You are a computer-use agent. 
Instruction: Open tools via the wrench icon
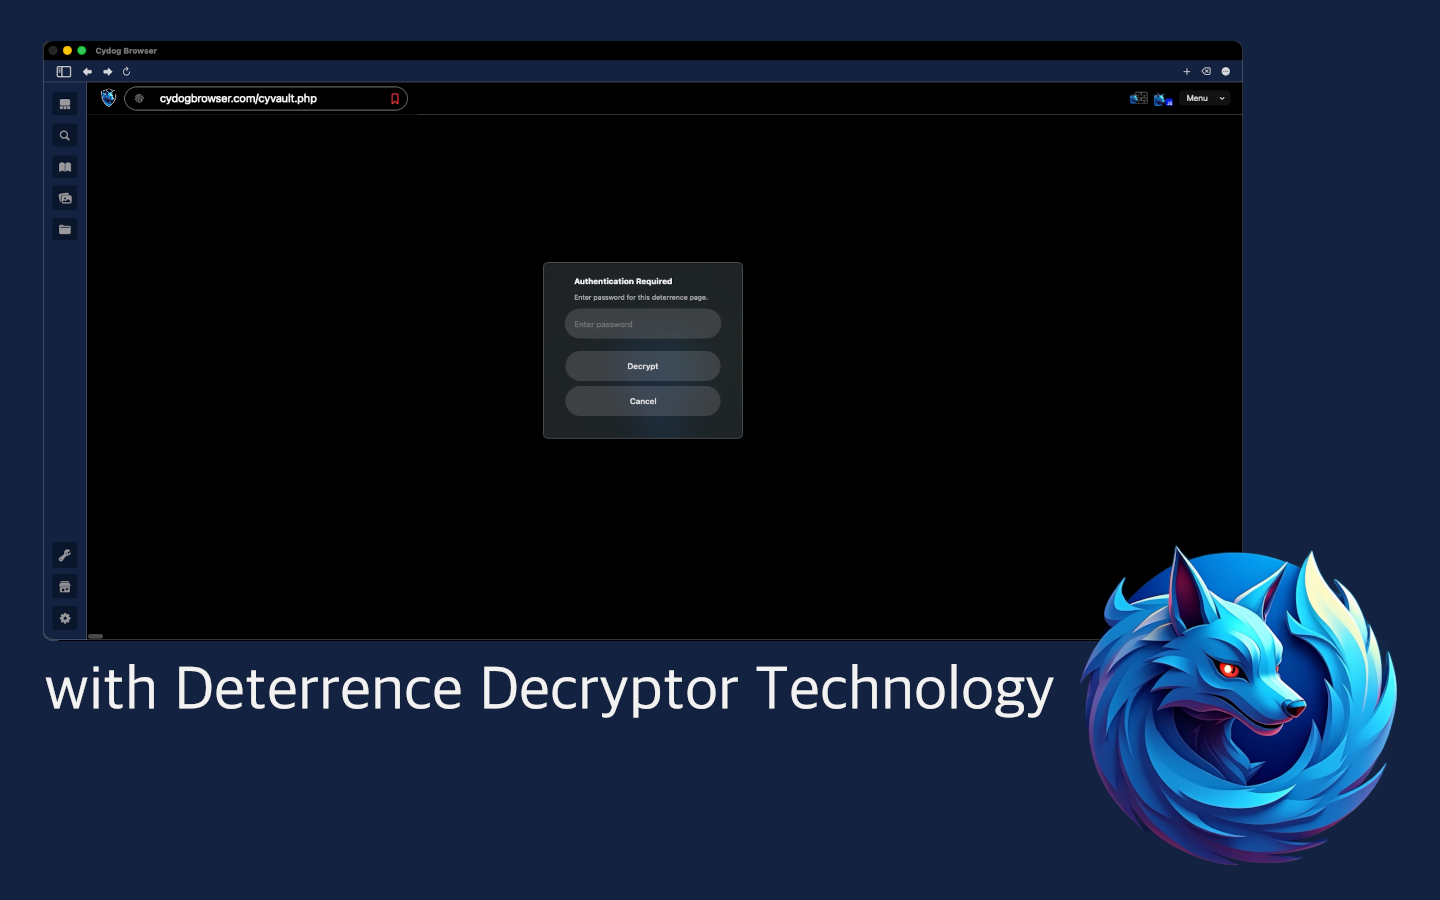tap(65, 555)
